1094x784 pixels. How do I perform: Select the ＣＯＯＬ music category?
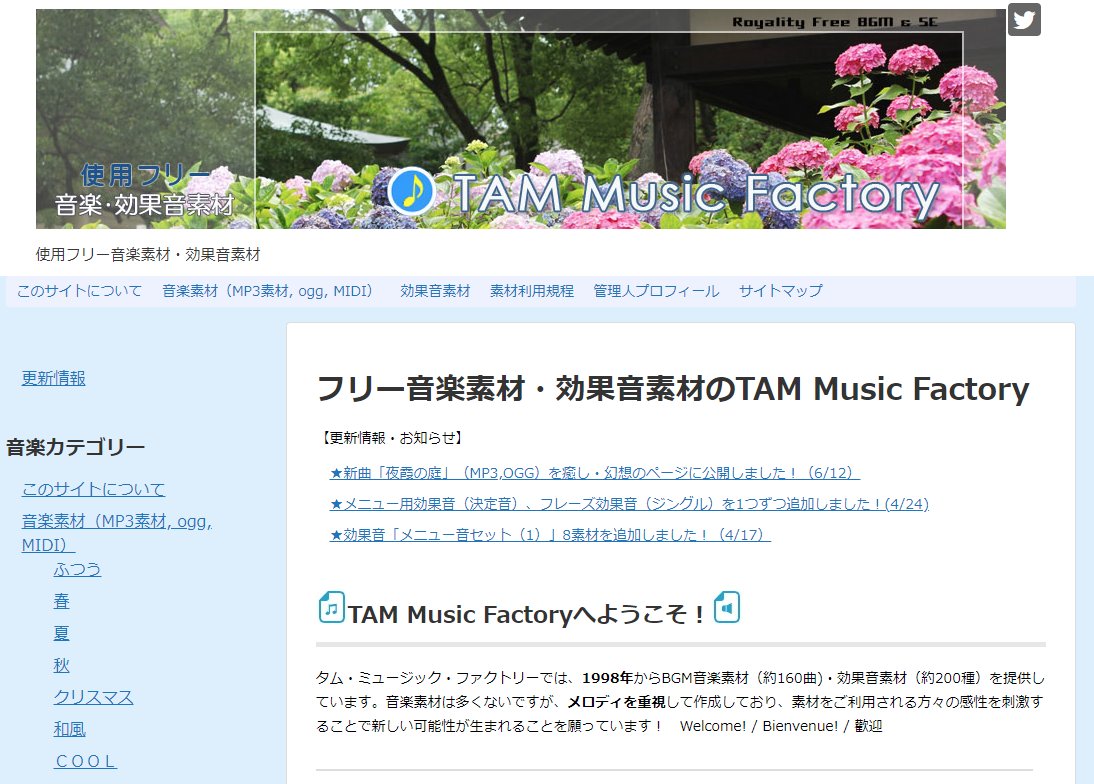[85, 761]
